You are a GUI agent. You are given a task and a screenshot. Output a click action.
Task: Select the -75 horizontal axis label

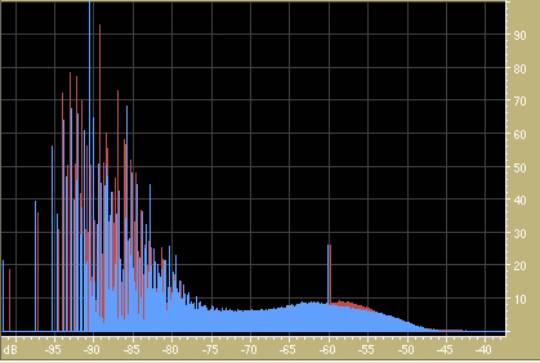coord(210,350)
